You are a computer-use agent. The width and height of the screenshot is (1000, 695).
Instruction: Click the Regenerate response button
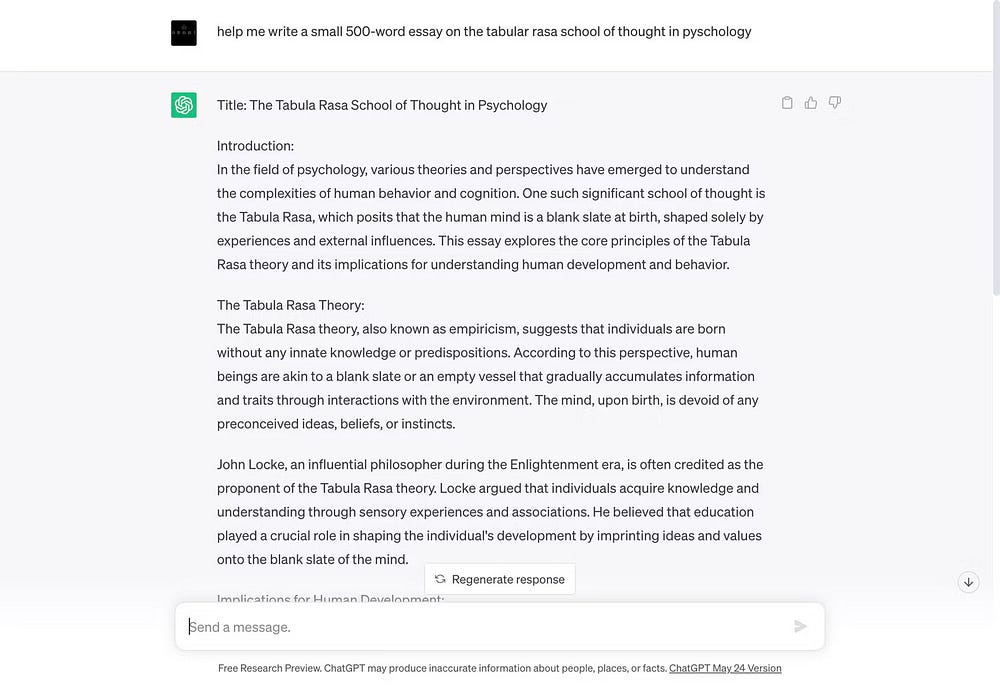500,579
